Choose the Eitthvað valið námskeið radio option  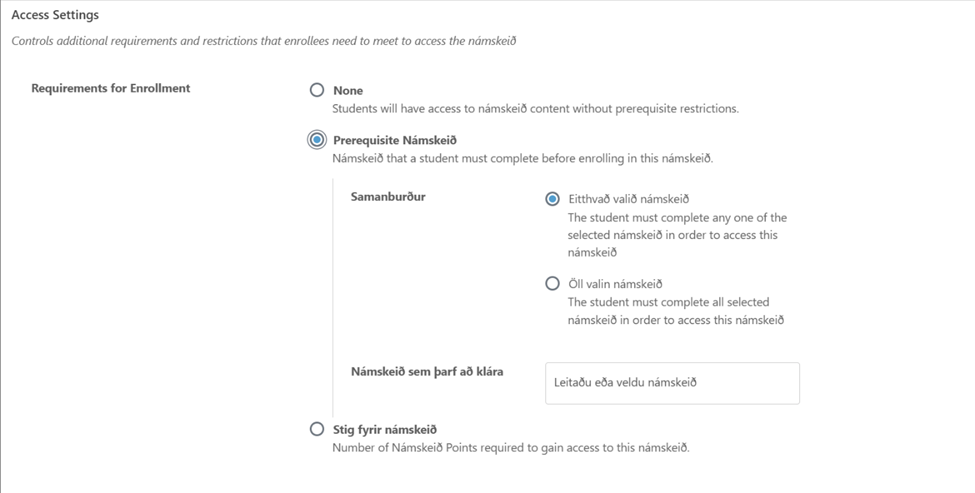552,199
